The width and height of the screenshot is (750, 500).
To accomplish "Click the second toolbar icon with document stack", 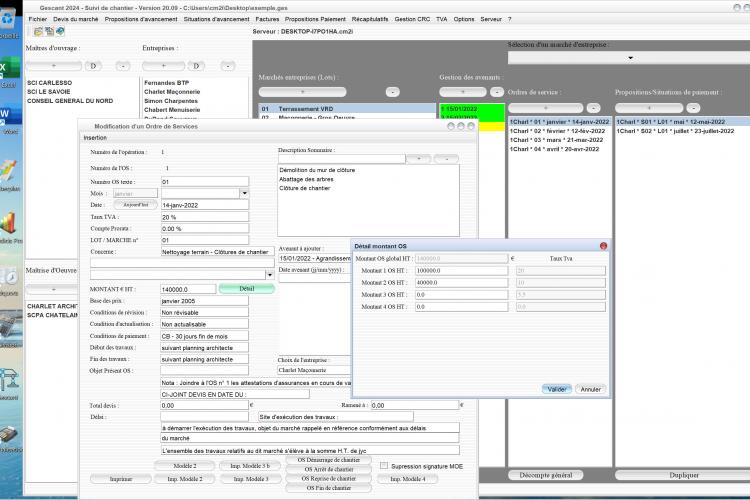I will click(x=49, y=32).
